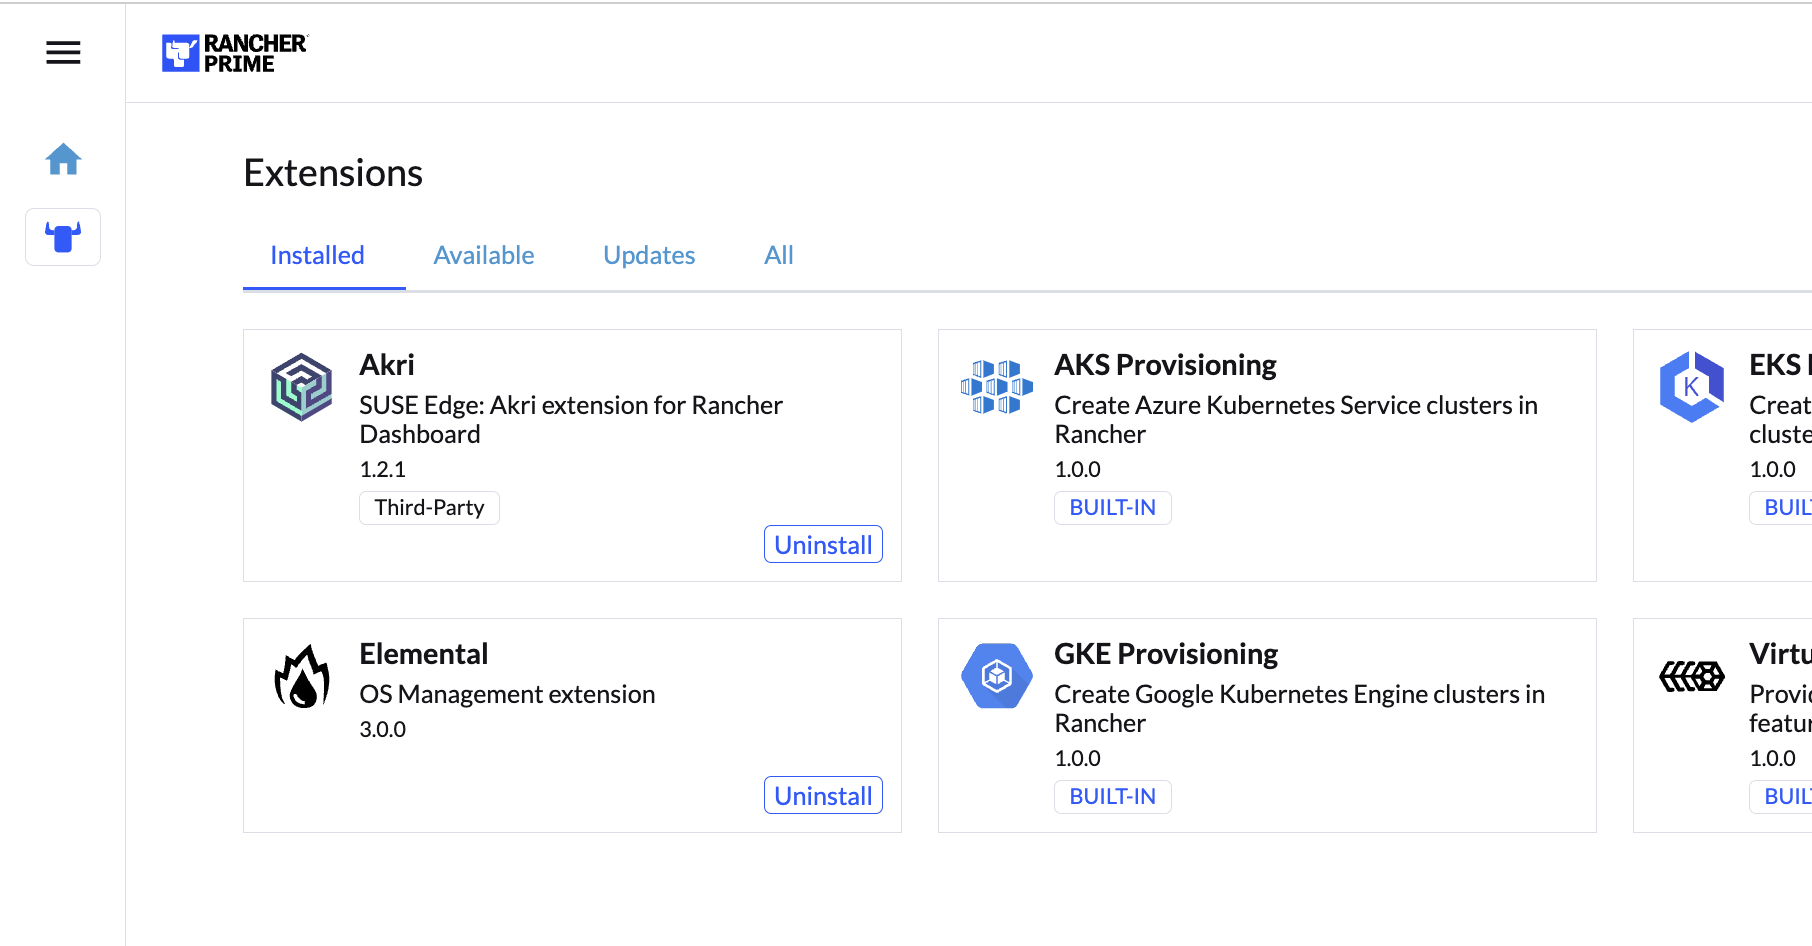Click the Rancher Prime logo
Viewport: 1812px width, 946px height.
click(235, 53)
